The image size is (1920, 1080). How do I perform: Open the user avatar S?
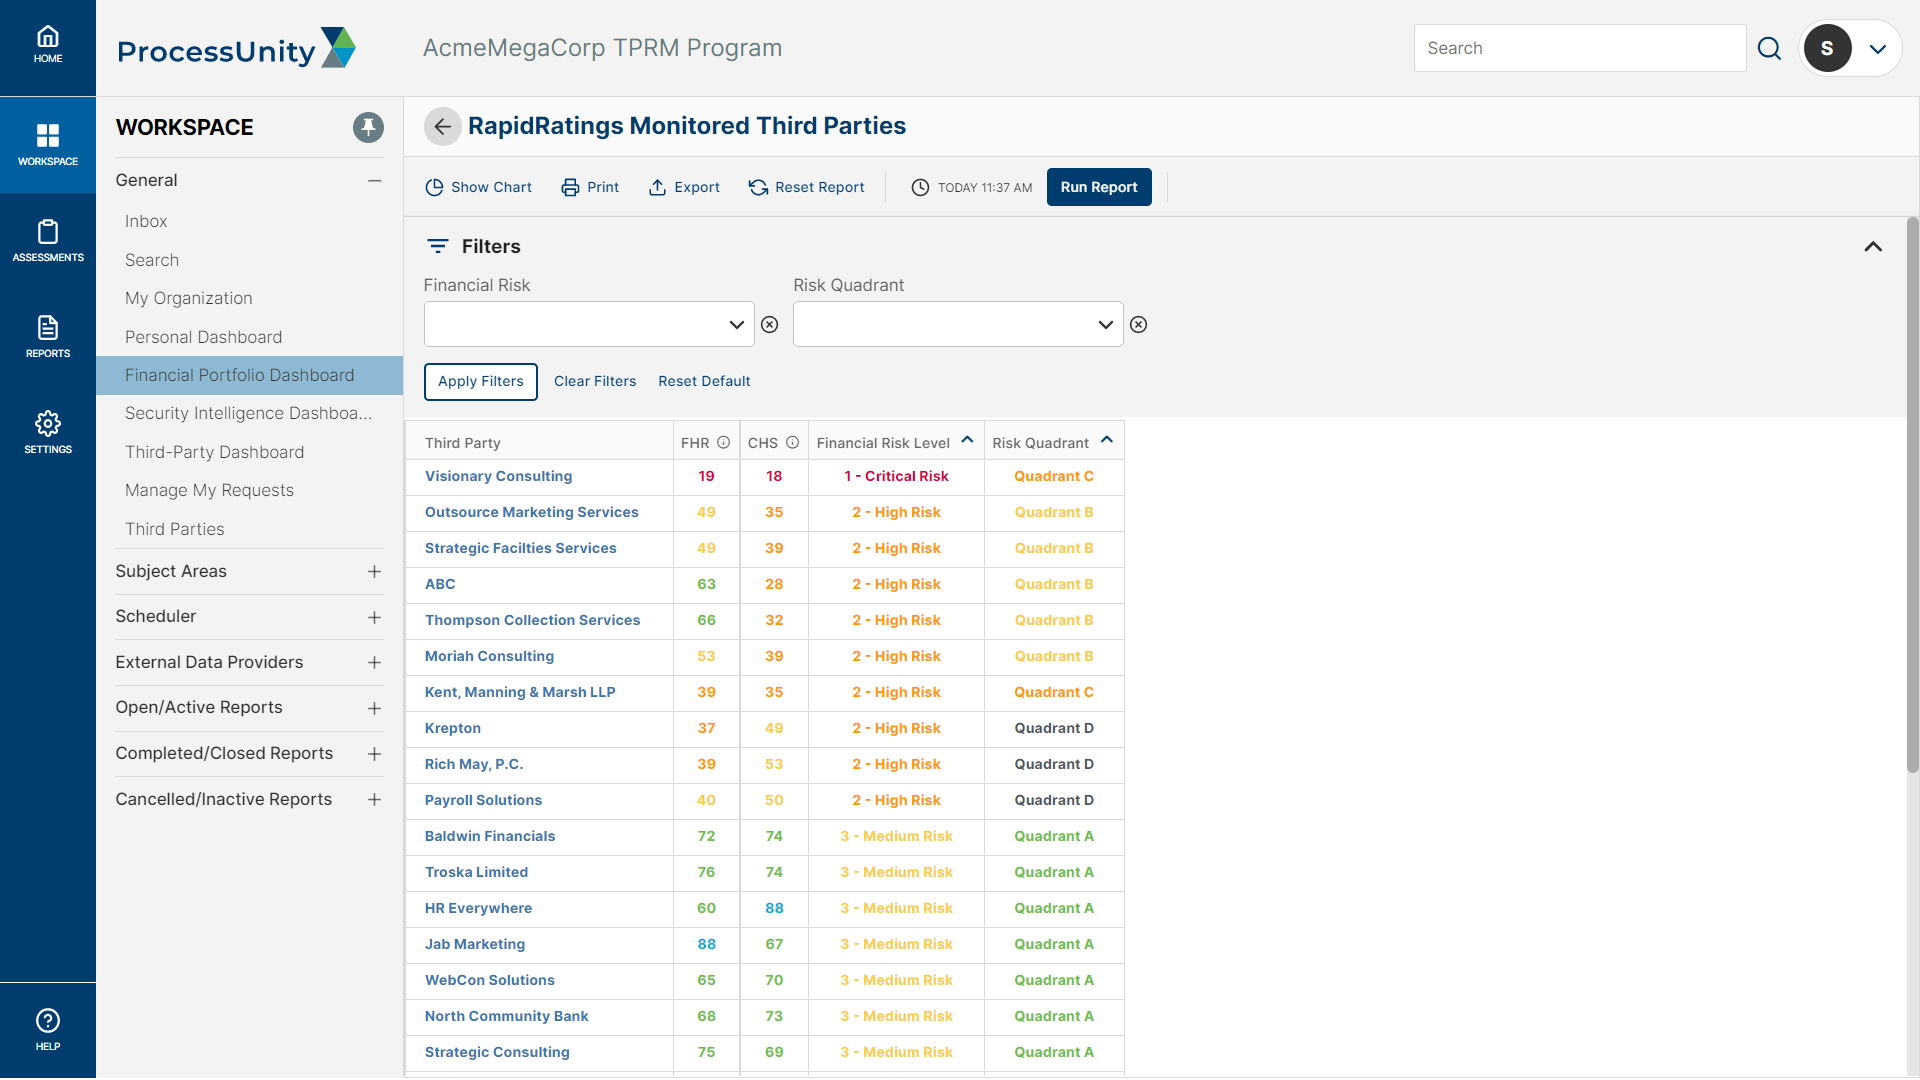click(1827, 48)
